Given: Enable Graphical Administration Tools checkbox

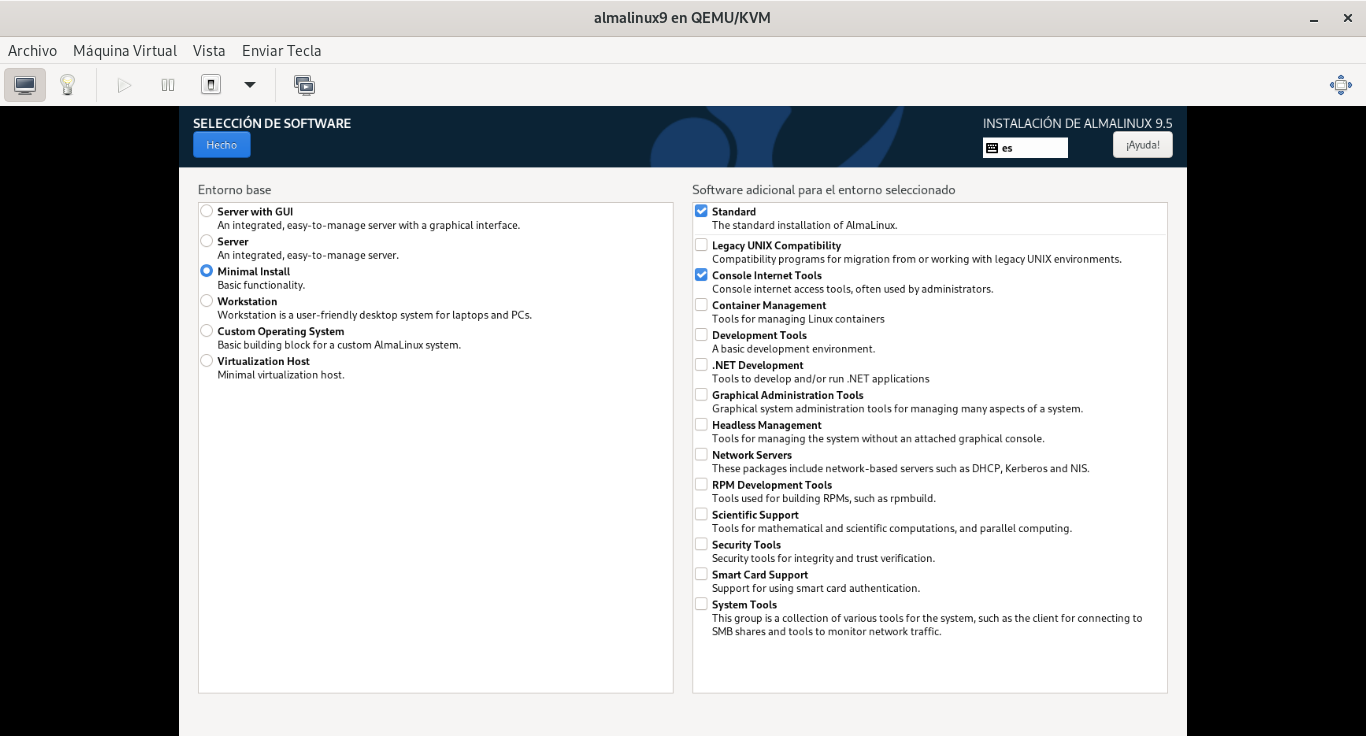Looking at the screenshot, I should pyautogui.click(x=701, y=395).
